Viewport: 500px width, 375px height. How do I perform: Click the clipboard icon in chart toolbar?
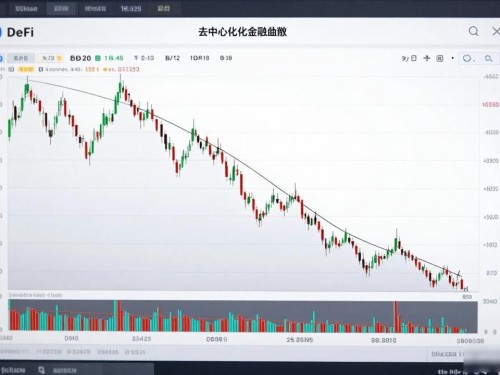pyautogui.click(x=414, y=58)
